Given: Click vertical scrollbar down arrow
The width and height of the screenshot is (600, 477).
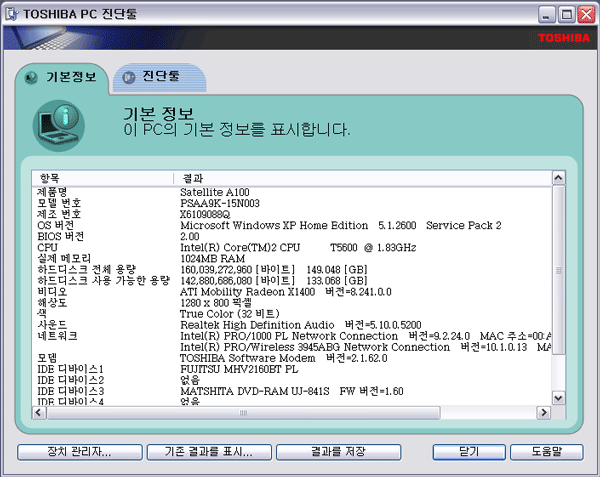Looking at the screenshot, I should (559, 399).
